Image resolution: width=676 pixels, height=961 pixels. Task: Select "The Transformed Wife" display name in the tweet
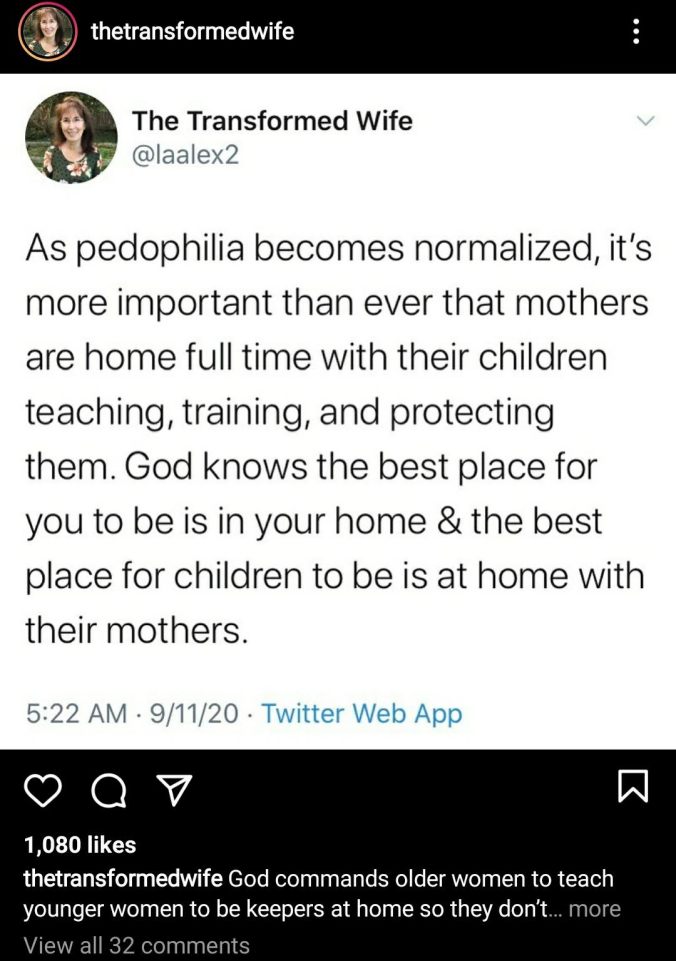272,122
